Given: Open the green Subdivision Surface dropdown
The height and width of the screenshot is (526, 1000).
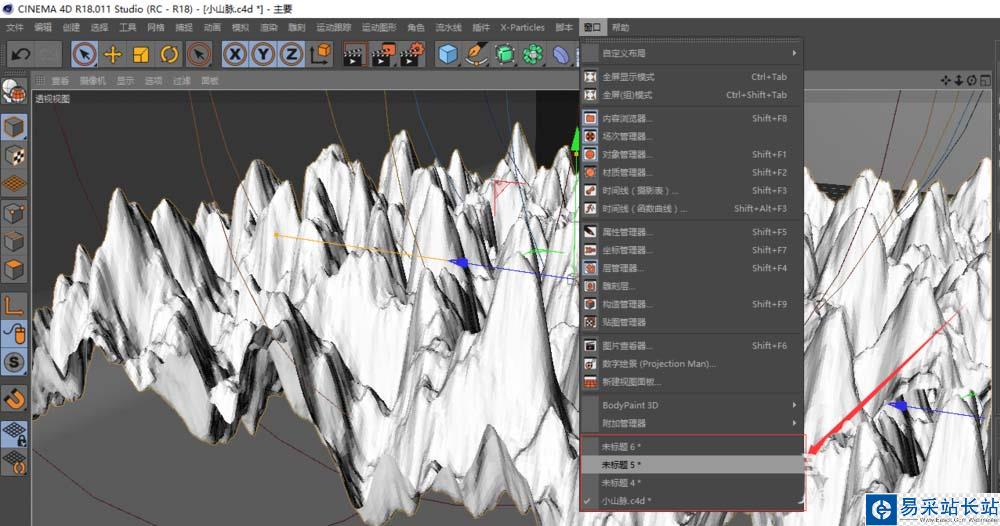Looking at the screenshot, I should 504,54.
